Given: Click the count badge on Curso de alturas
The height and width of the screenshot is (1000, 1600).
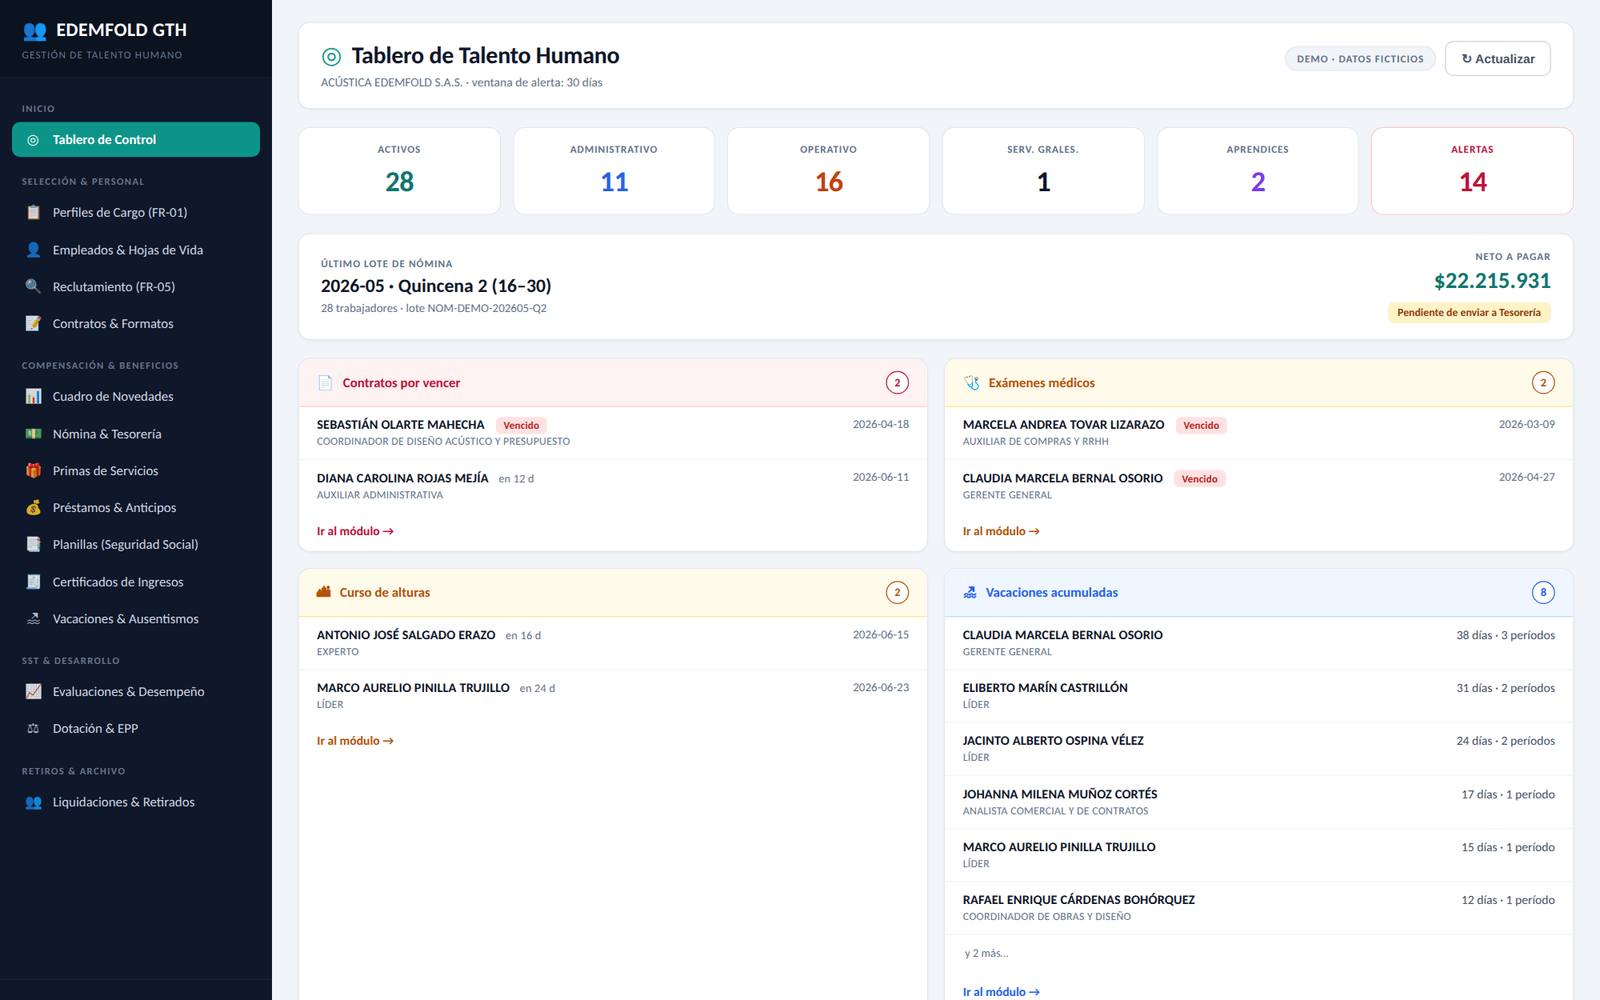Looking at the screenshot, I should pyautogui.click(x=897, y=593).
